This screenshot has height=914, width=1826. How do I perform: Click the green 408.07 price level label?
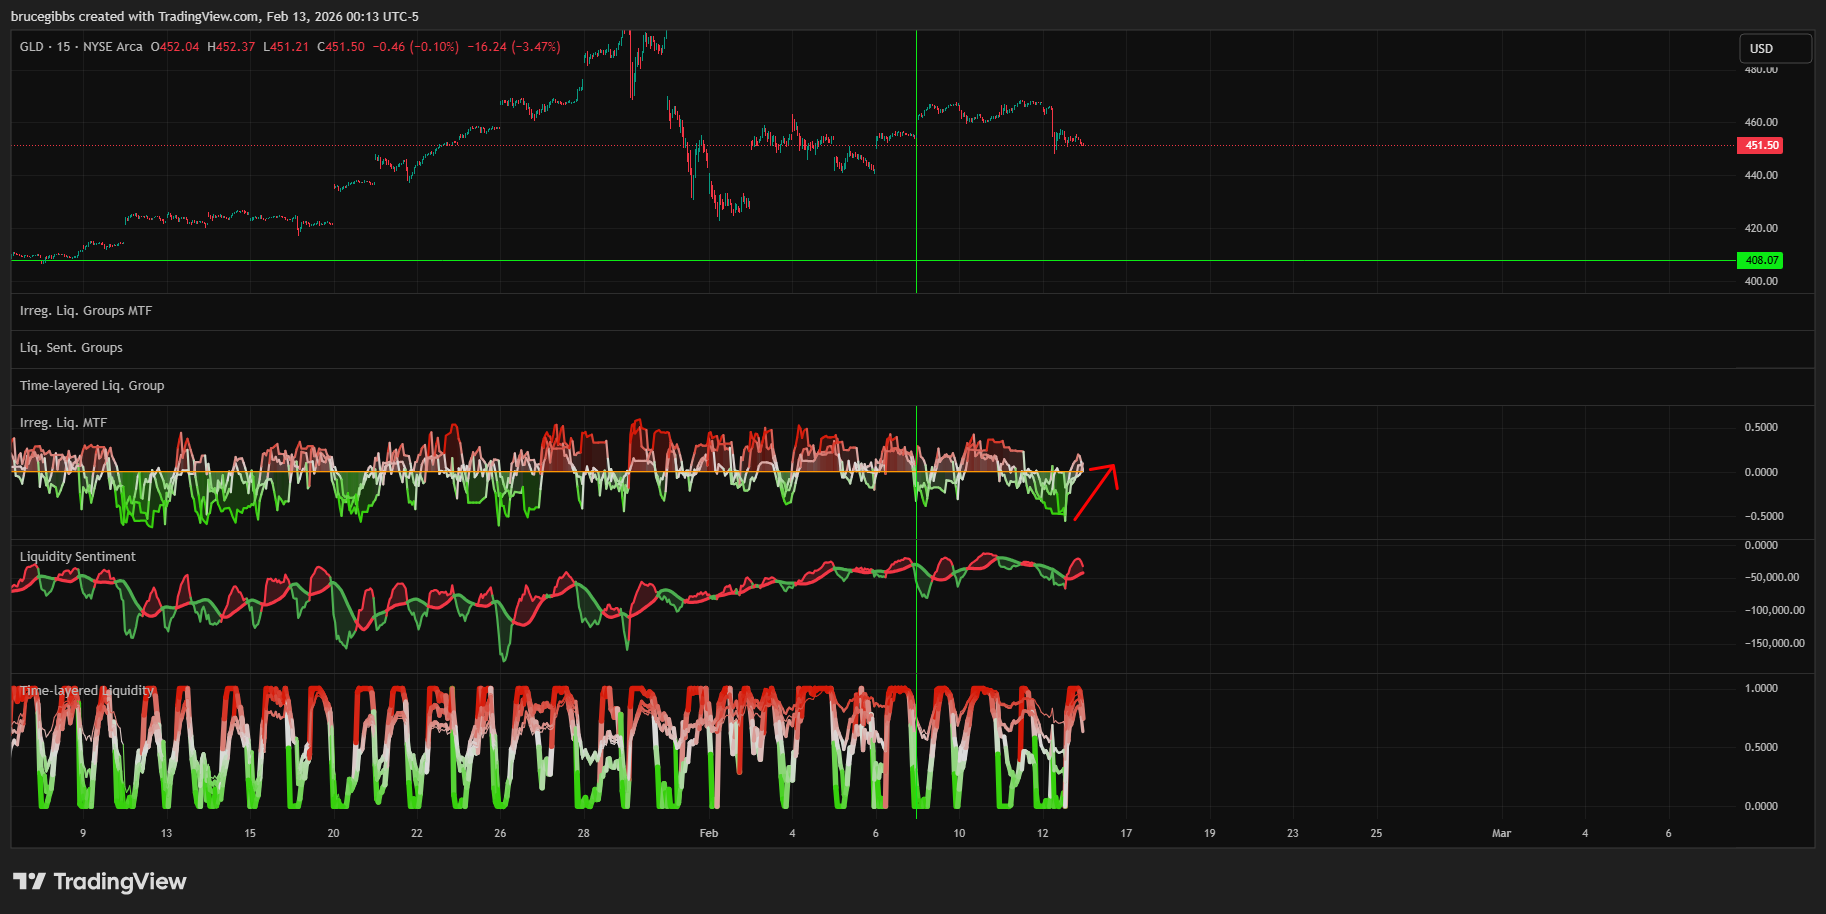click(x=1761, y=260)
